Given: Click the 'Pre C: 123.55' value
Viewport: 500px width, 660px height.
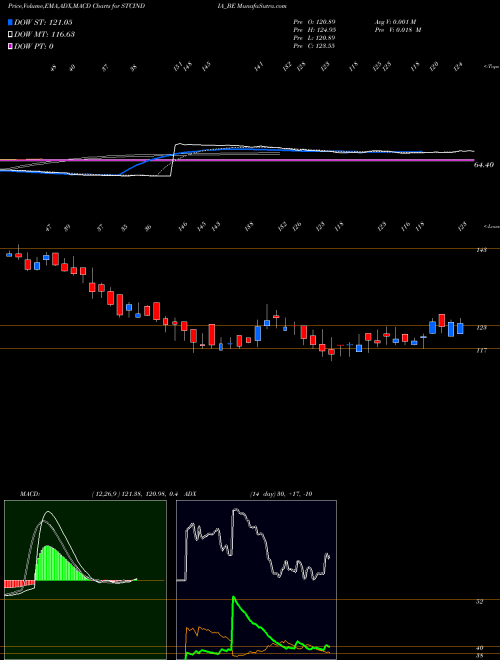Looking at the screenshot, I should pyautogui.click(x=314, y=46).
